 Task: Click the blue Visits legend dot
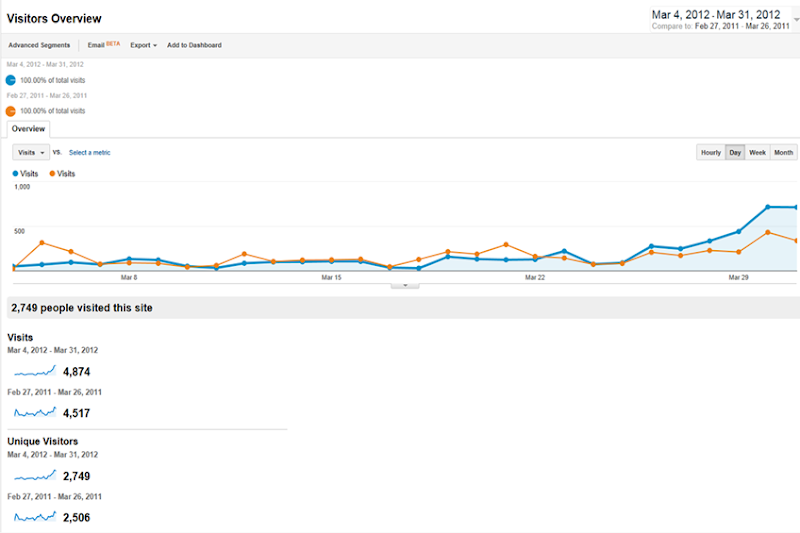click(15, 174)
